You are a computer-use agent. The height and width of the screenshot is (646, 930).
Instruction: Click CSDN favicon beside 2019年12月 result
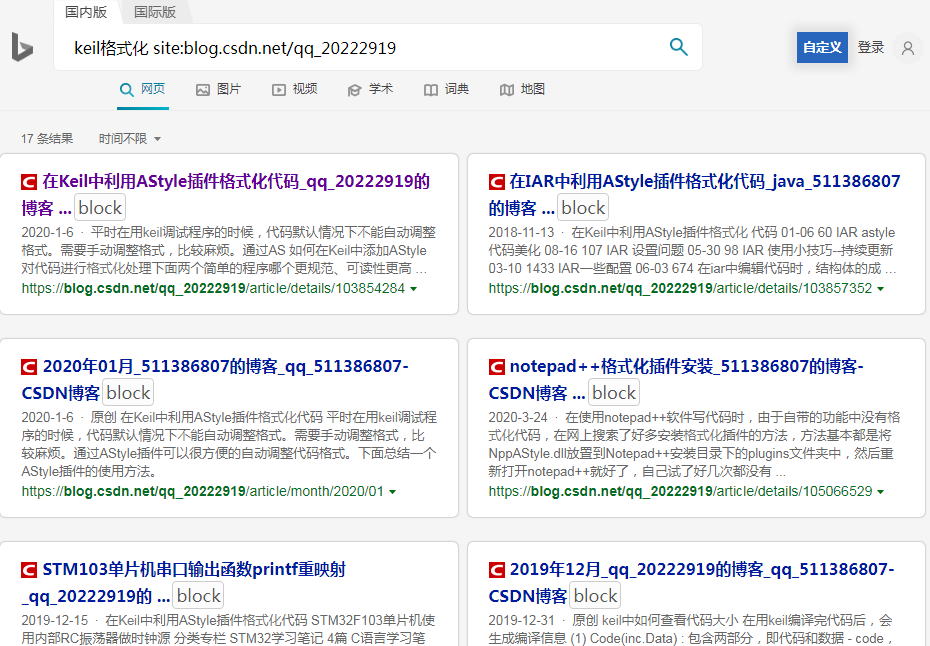click(x=496, y=570)
